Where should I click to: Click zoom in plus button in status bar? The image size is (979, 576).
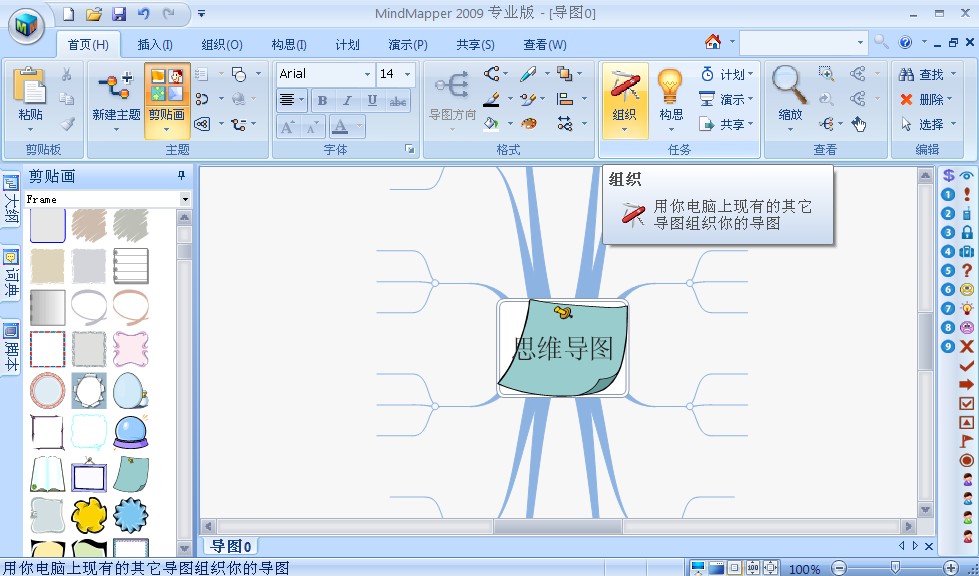point(951,568)
